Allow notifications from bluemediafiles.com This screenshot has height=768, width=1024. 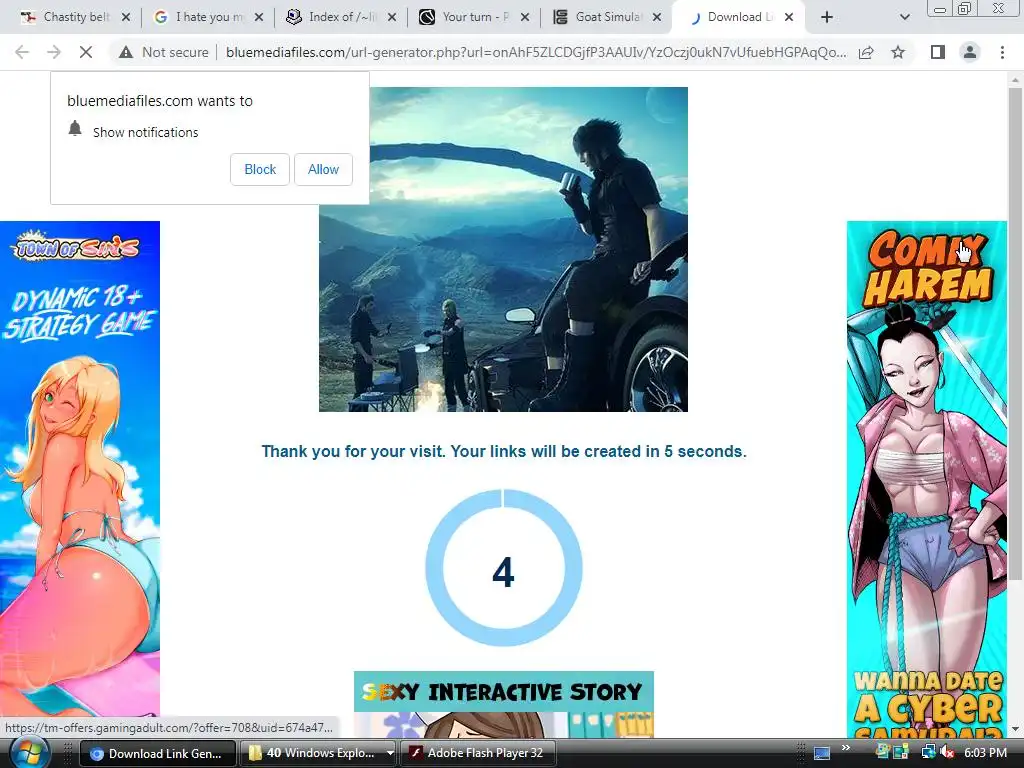323,169
